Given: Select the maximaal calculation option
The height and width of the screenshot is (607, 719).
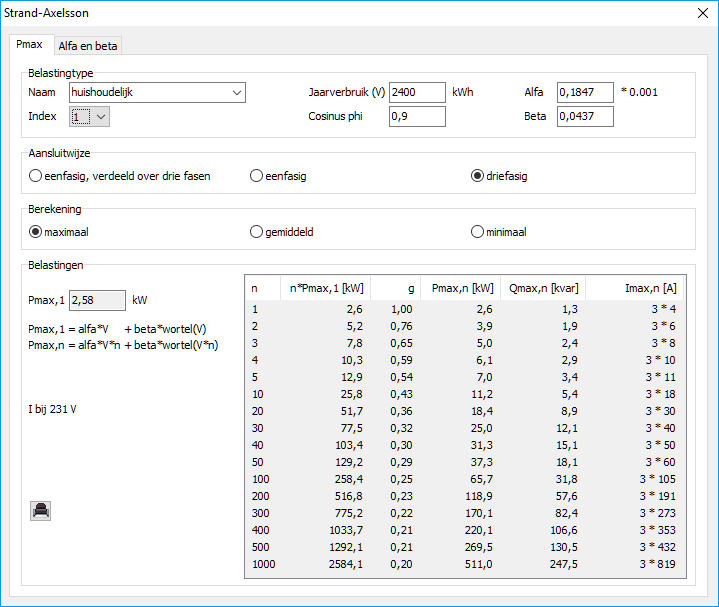Looking at the screenshot, I should (x=37, y=232).
